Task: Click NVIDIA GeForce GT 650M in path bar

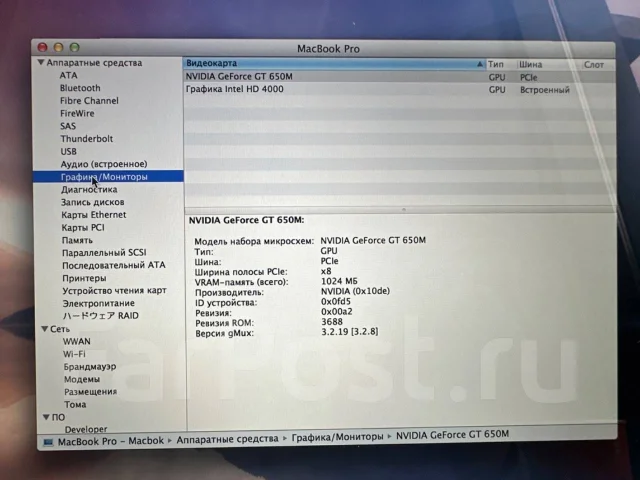Action: 452,435
